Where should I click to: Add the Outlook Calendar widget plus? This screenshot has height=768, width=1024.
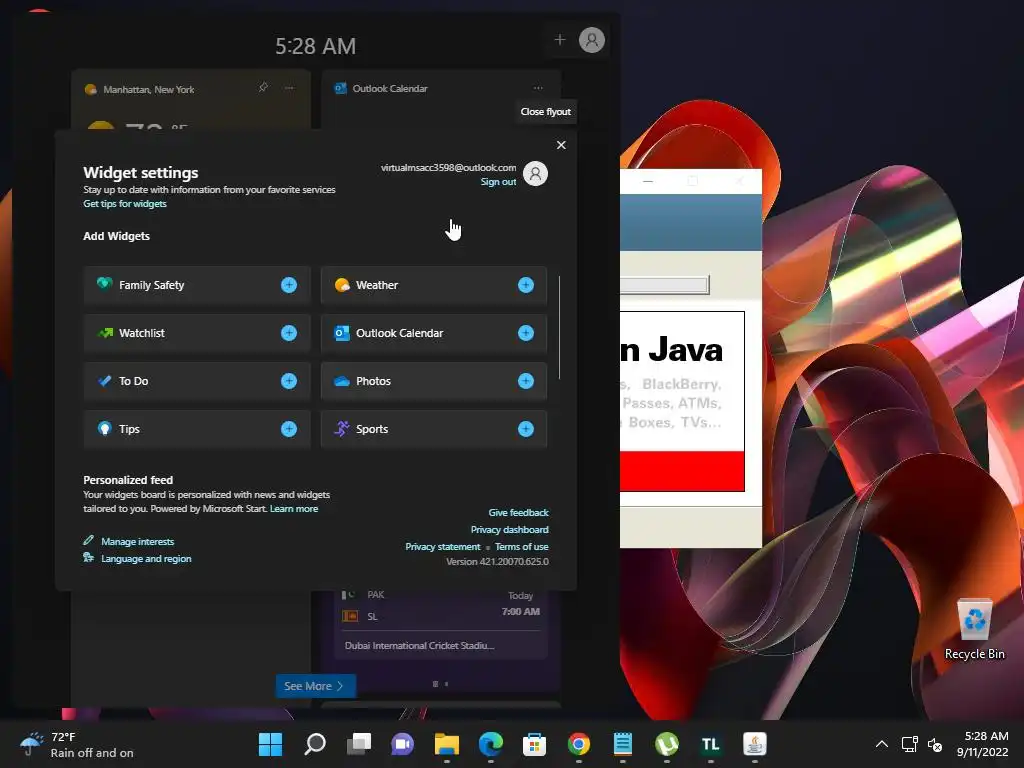526,333
